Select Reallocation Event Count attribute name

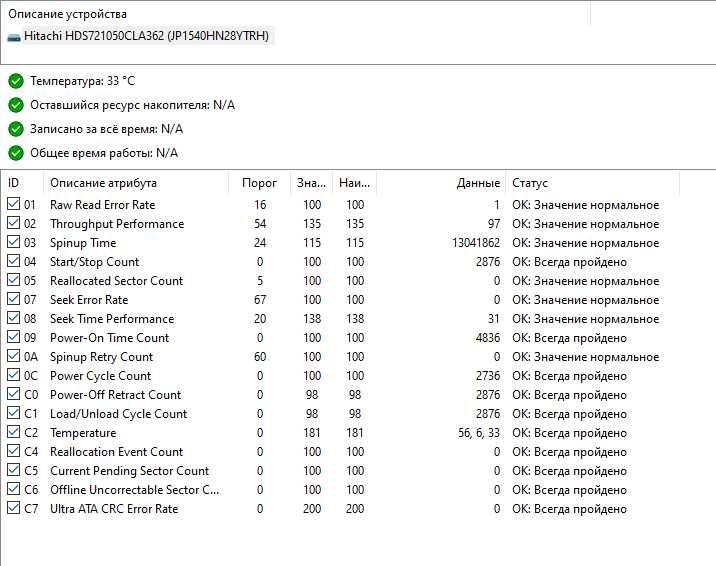point(116,452)
